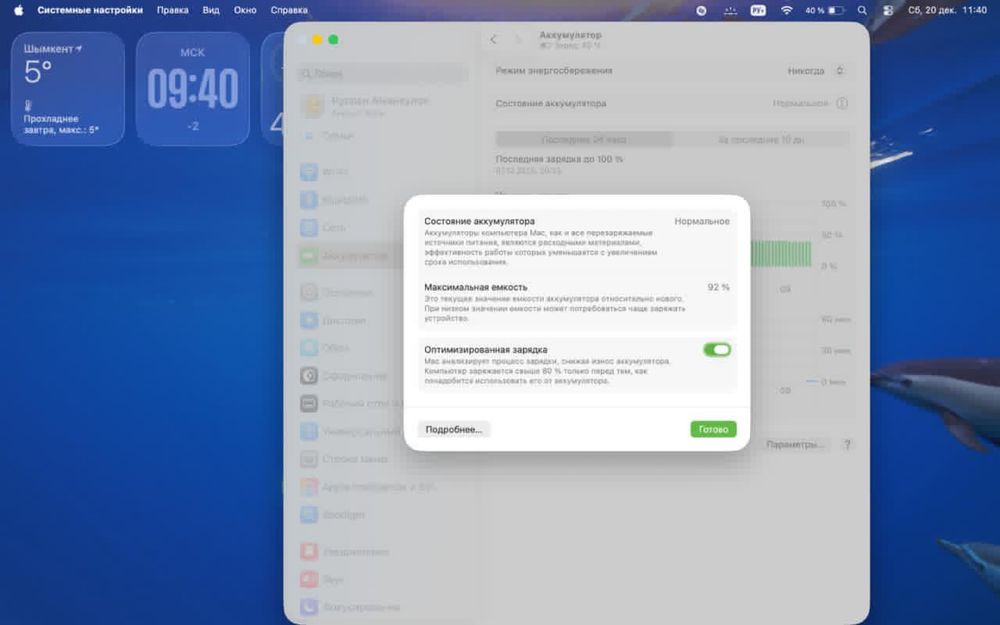Image resolution: width=1000 pixels, height=625 pixels.
Task: Click the Поиск field in settings sidebar
Action: (x=382, y=74)
